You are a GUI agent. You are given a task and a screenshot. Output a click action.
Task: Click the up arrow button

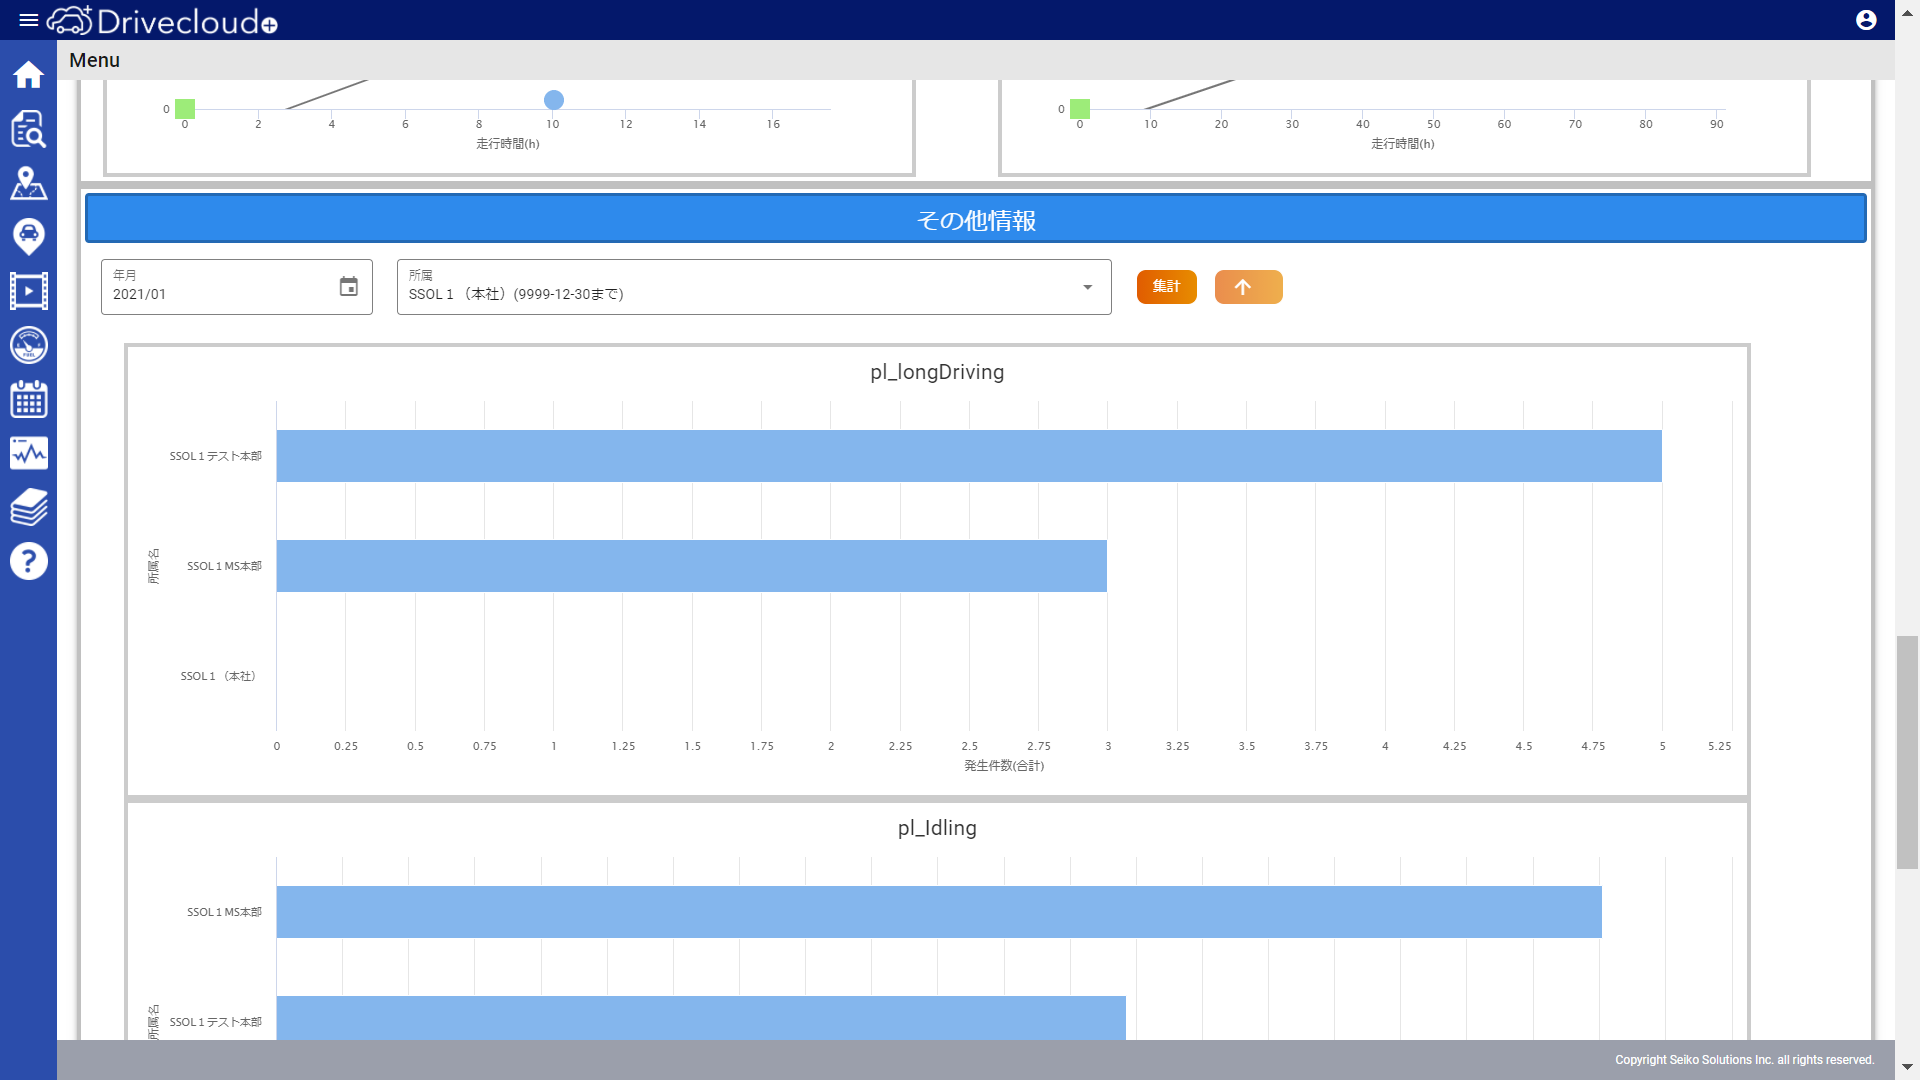coord(1248,287)
